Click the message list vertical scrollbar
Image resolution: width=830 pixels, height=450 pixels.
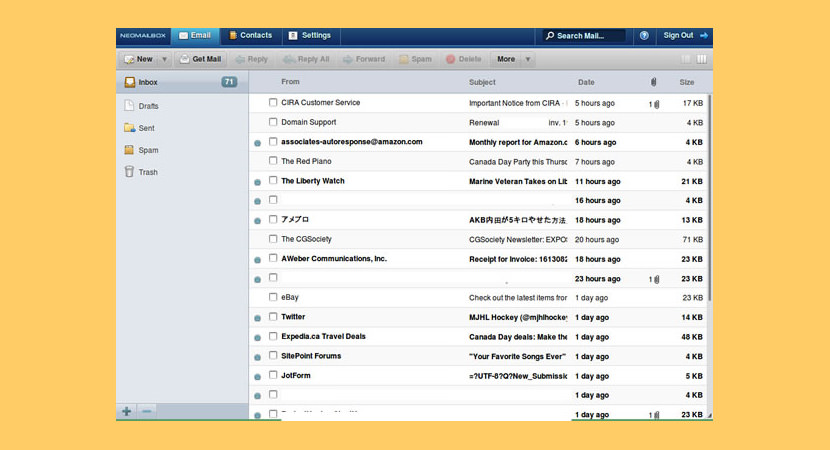tap(709, 197)
